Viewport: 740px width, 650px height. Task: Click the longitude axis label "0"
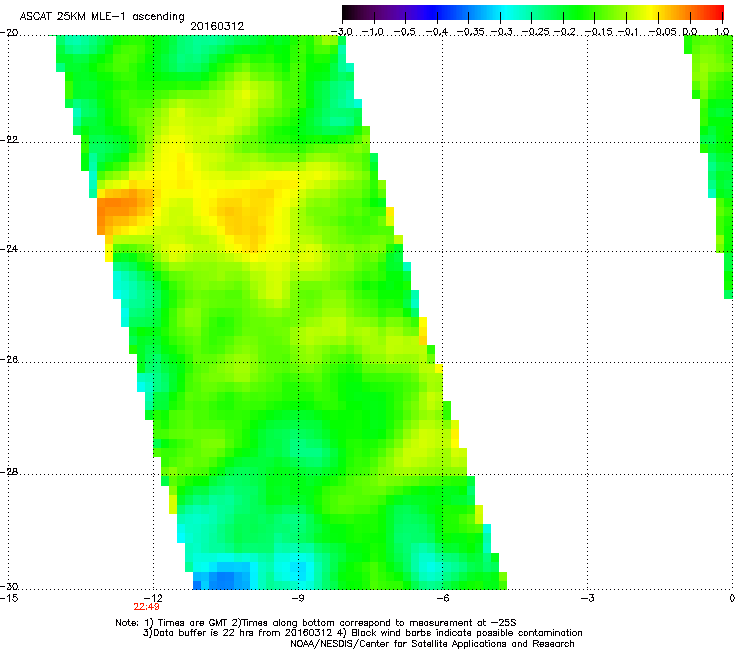[x=732, y=598]
